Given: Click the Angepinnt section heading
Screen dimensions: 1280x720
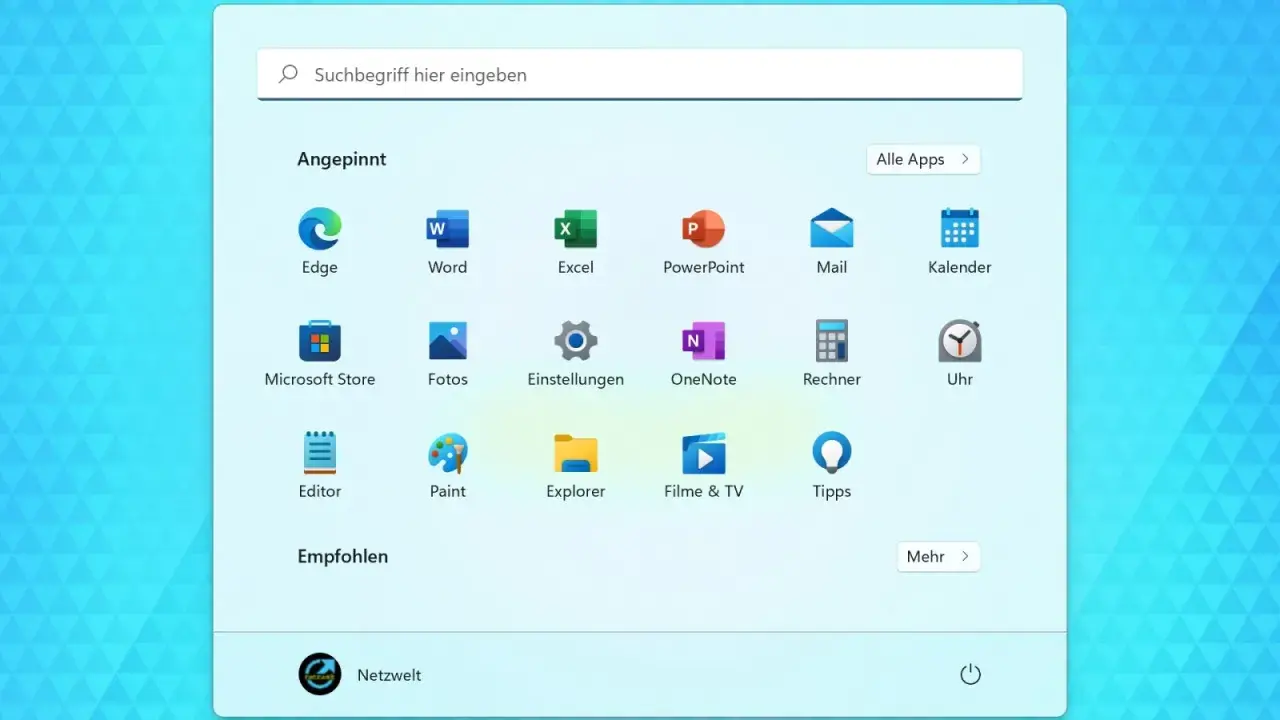Looking at the screenshot, I should point(342,159).
